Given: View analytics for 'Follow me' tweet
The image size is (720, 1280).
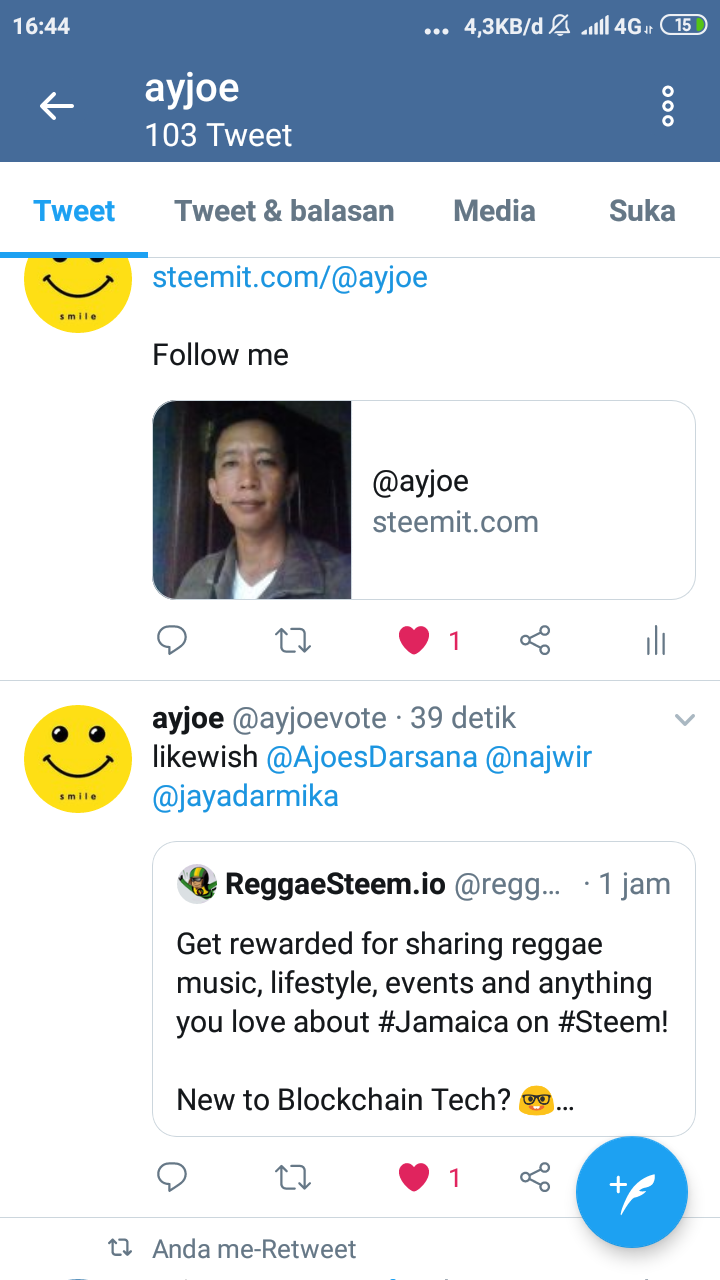Looking at the screenshot, I should coord(656,641).
